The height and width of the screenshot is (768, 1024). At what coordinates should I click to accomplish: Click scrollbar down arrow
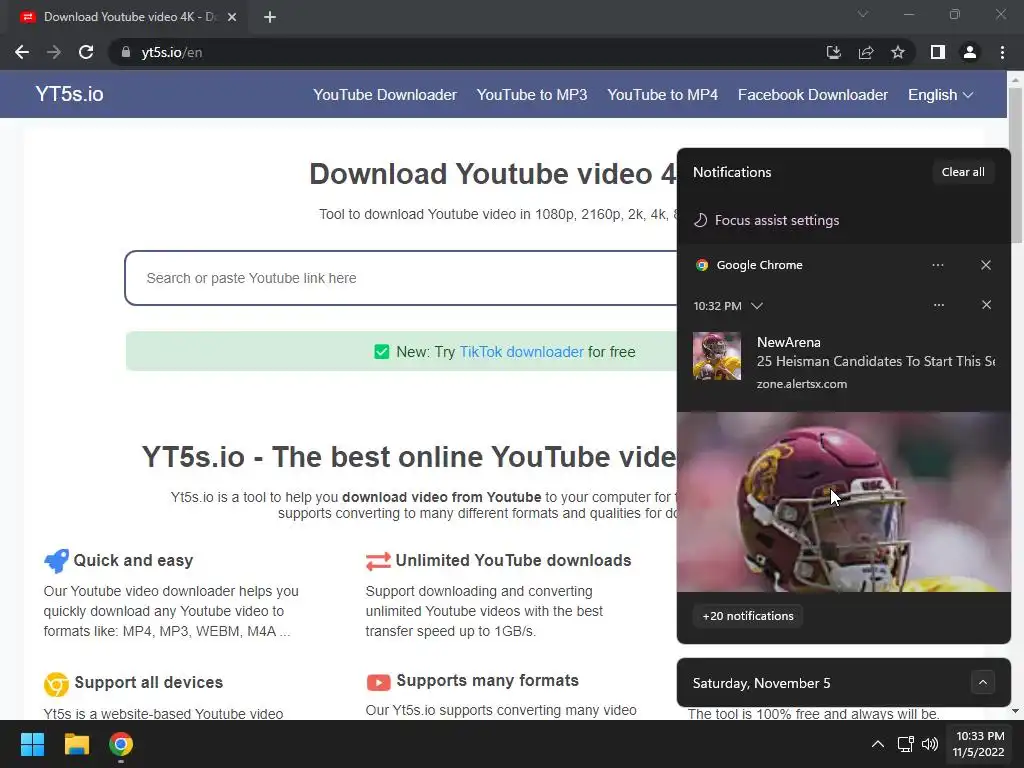(x=1015, y=711)
